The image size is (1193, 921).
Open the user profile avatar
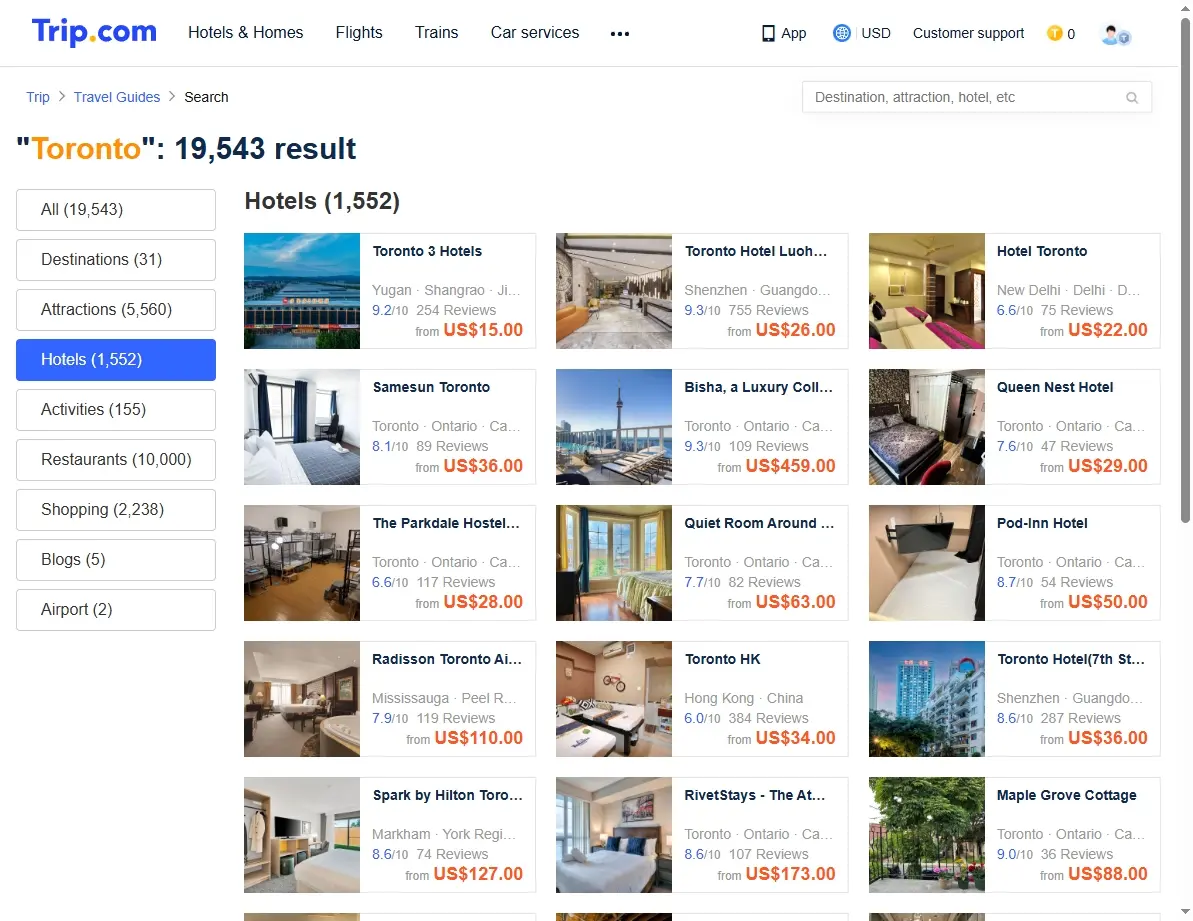point(1115,34)
